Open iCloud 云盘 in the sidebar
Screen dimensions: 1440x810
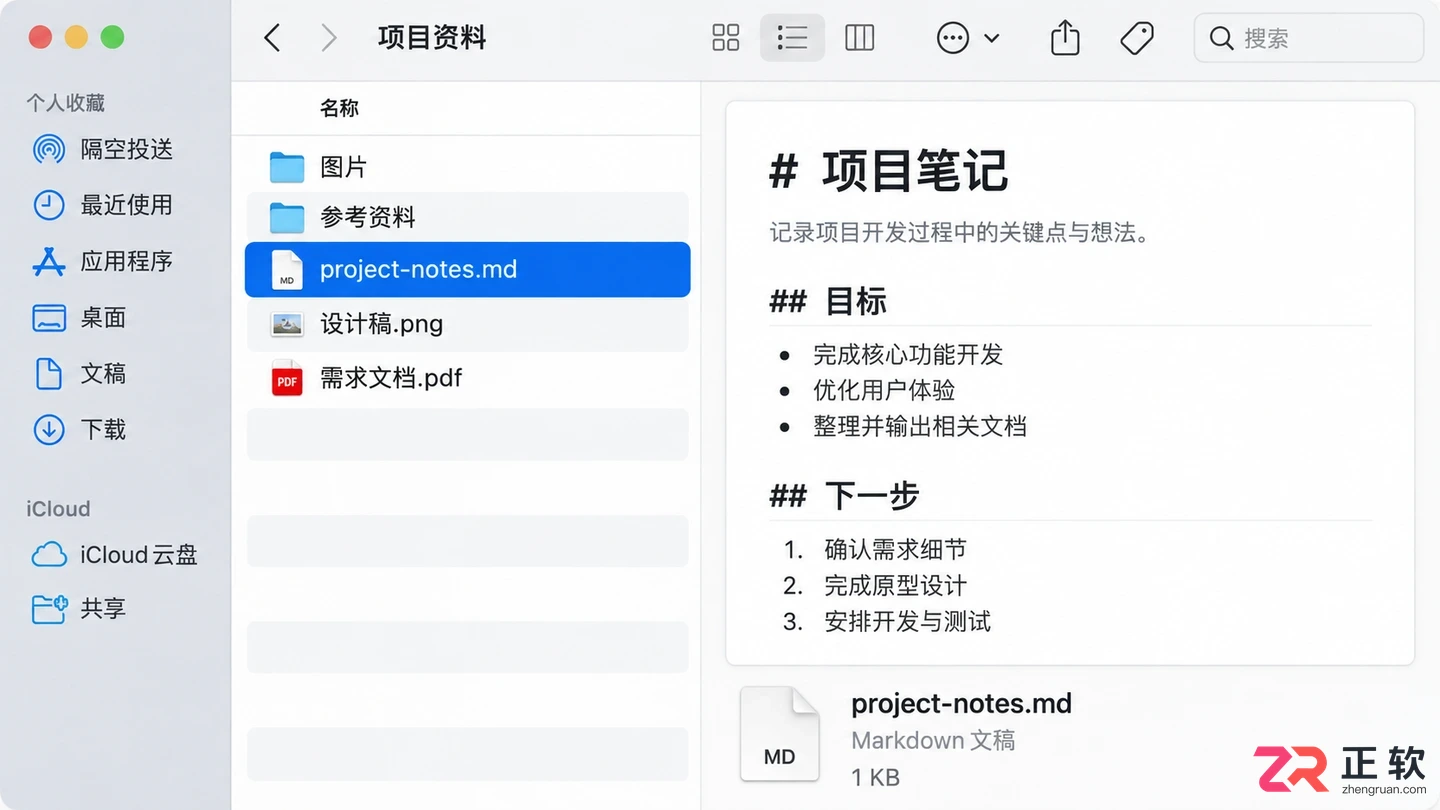pyautogui.click(x=115, y=554)
